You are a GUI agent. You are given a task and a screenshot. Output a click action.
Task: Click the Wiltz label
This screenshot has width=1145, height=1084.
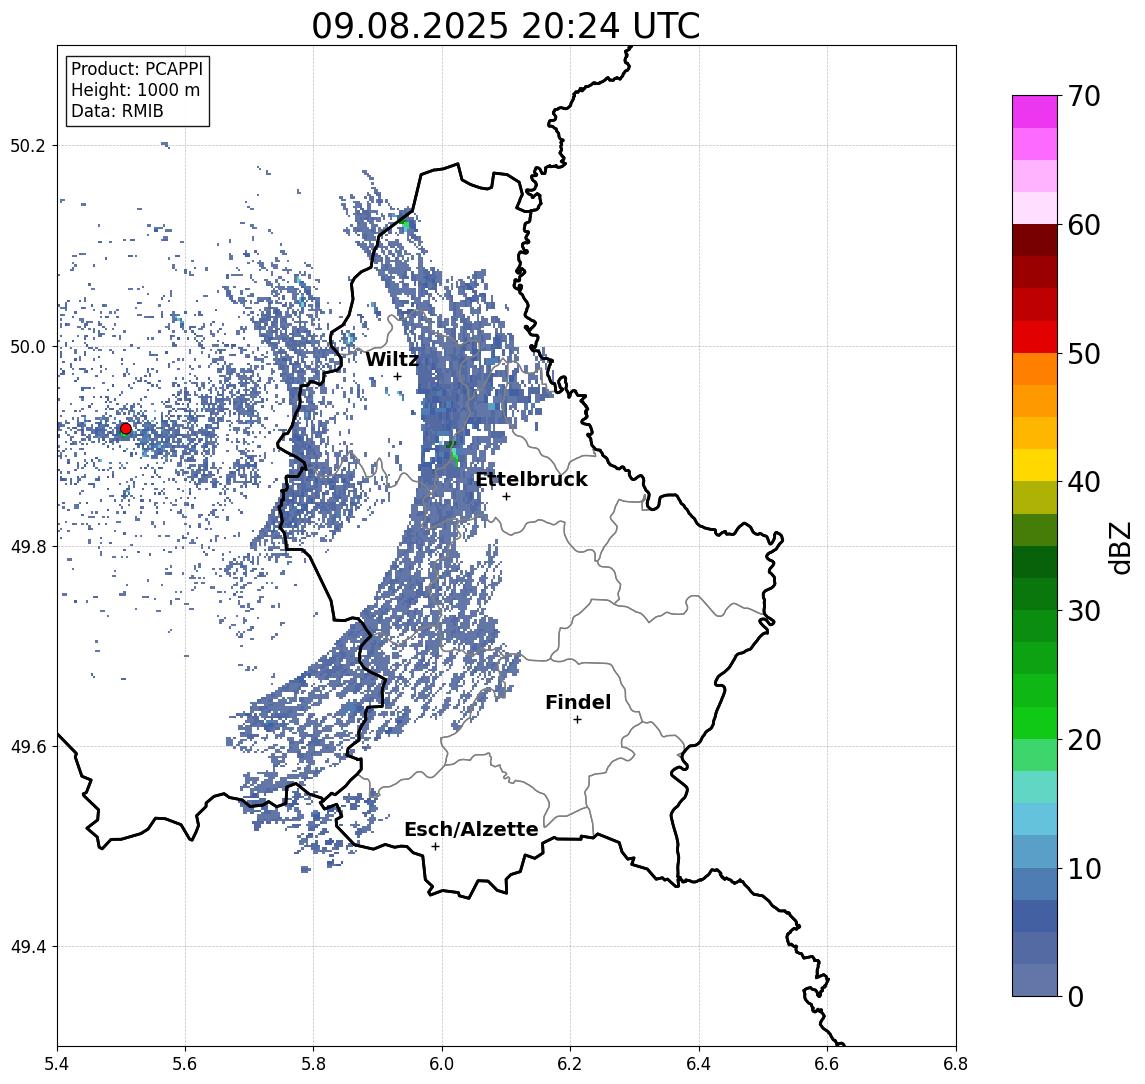coord(392,359)
